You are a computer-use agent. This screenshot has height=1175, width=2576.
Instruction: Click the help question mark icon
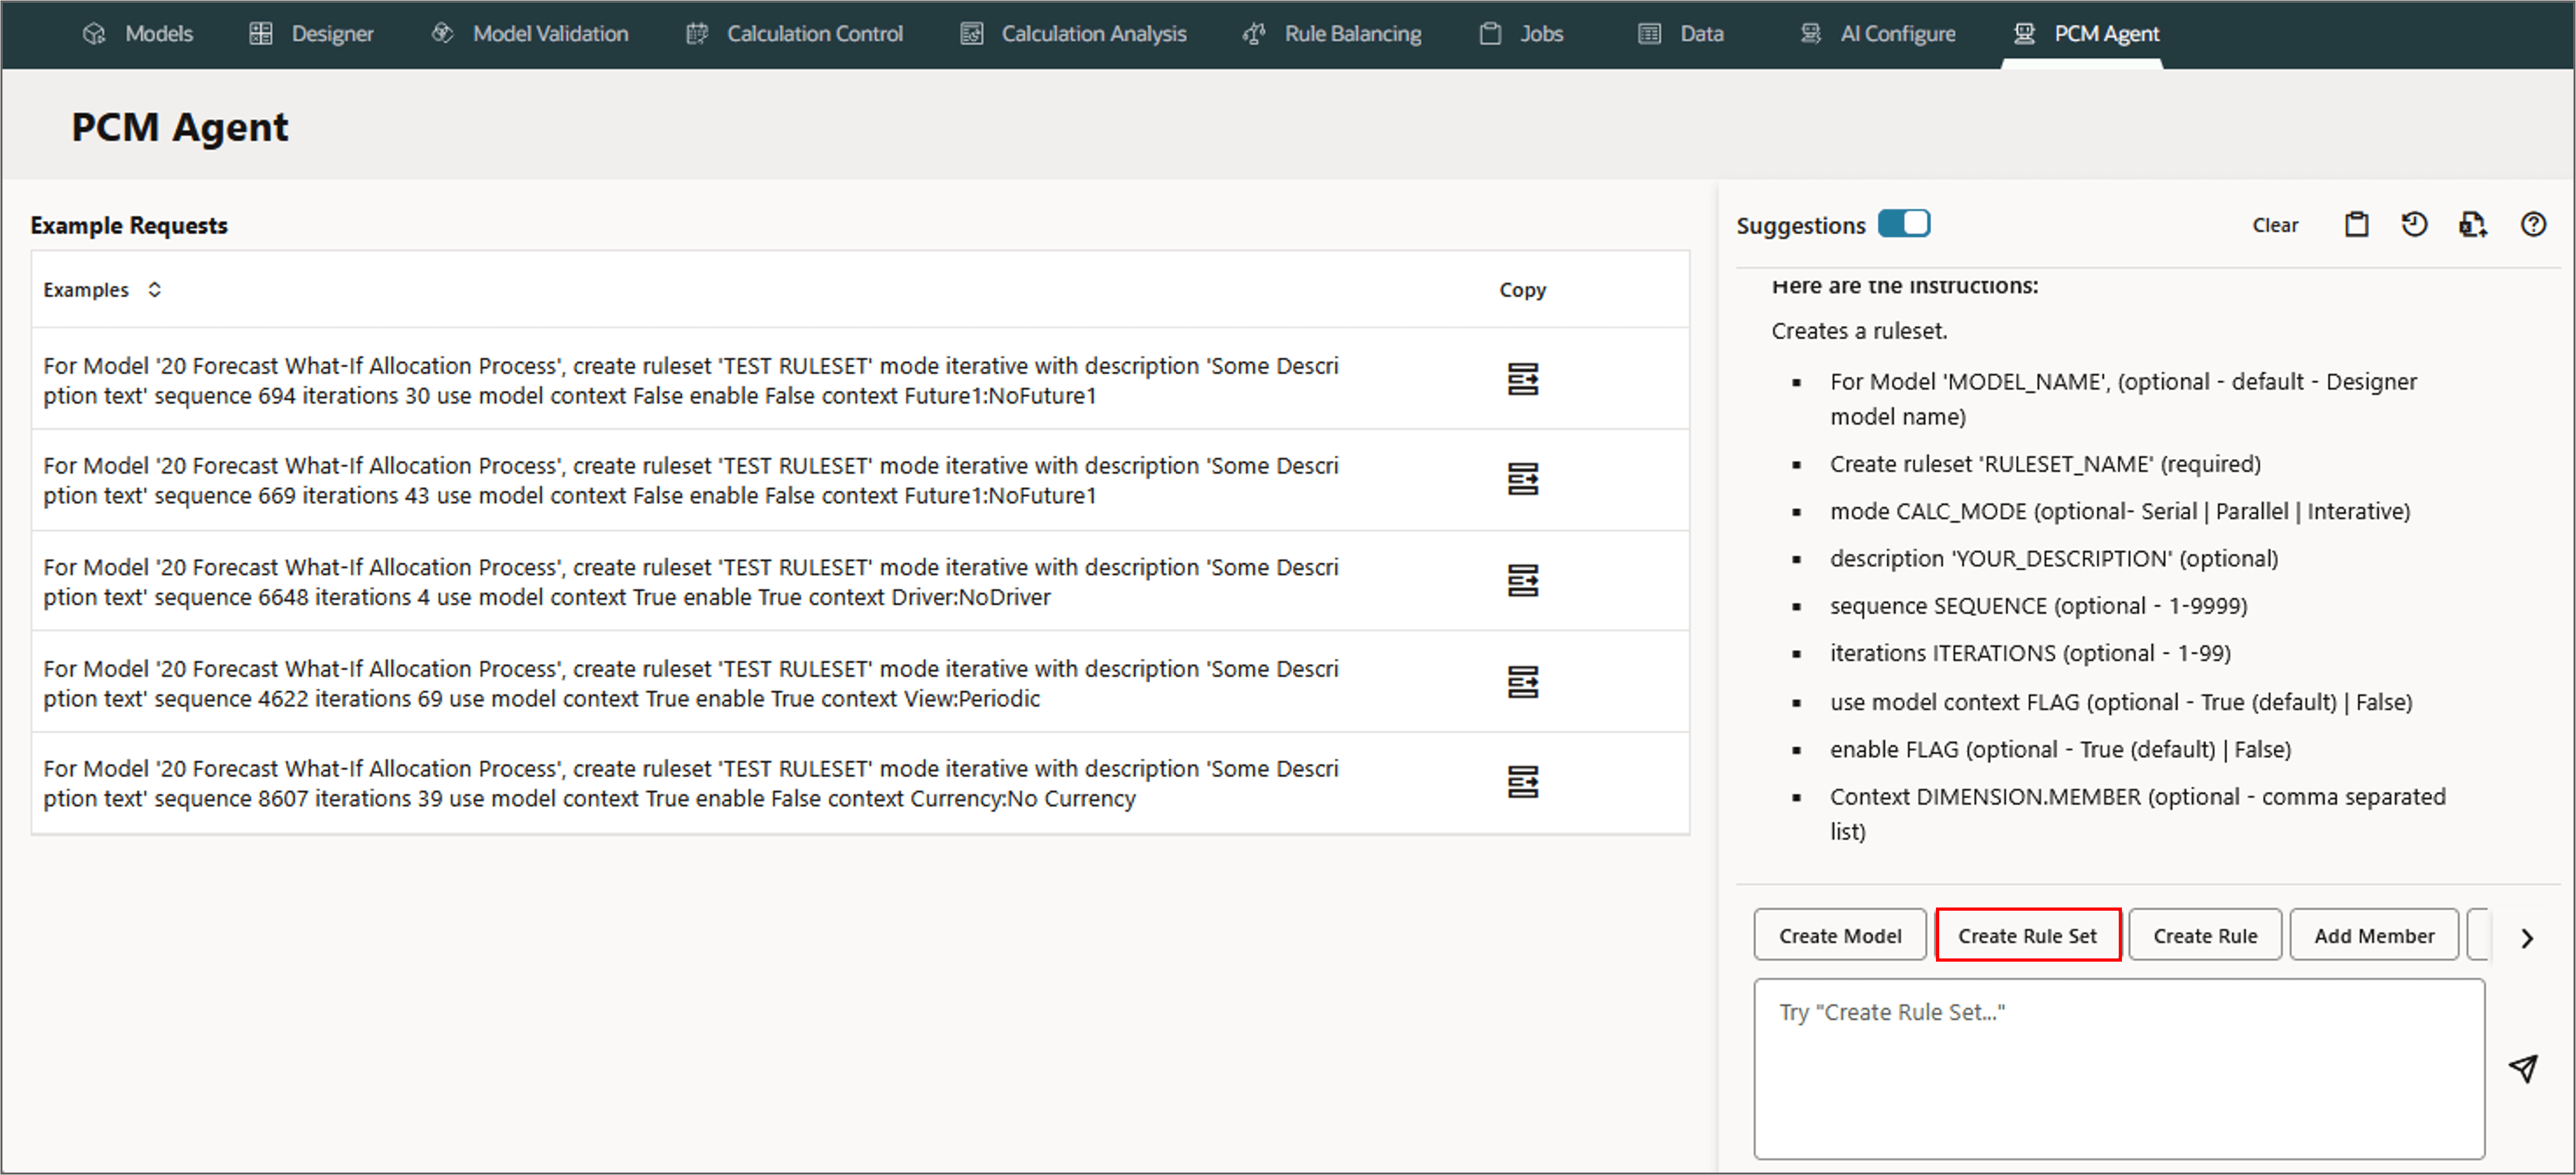tap(2532, 224)
